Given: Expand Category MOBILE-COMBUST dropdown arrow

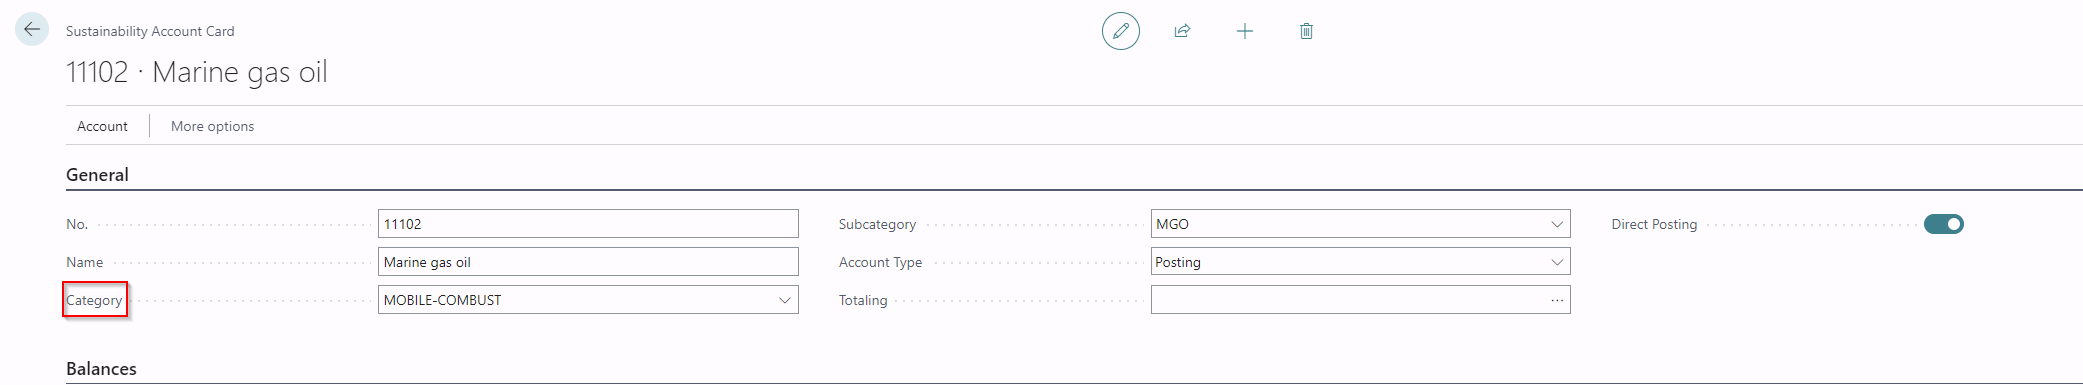Looking at the screenshot, I should [785, 300].
